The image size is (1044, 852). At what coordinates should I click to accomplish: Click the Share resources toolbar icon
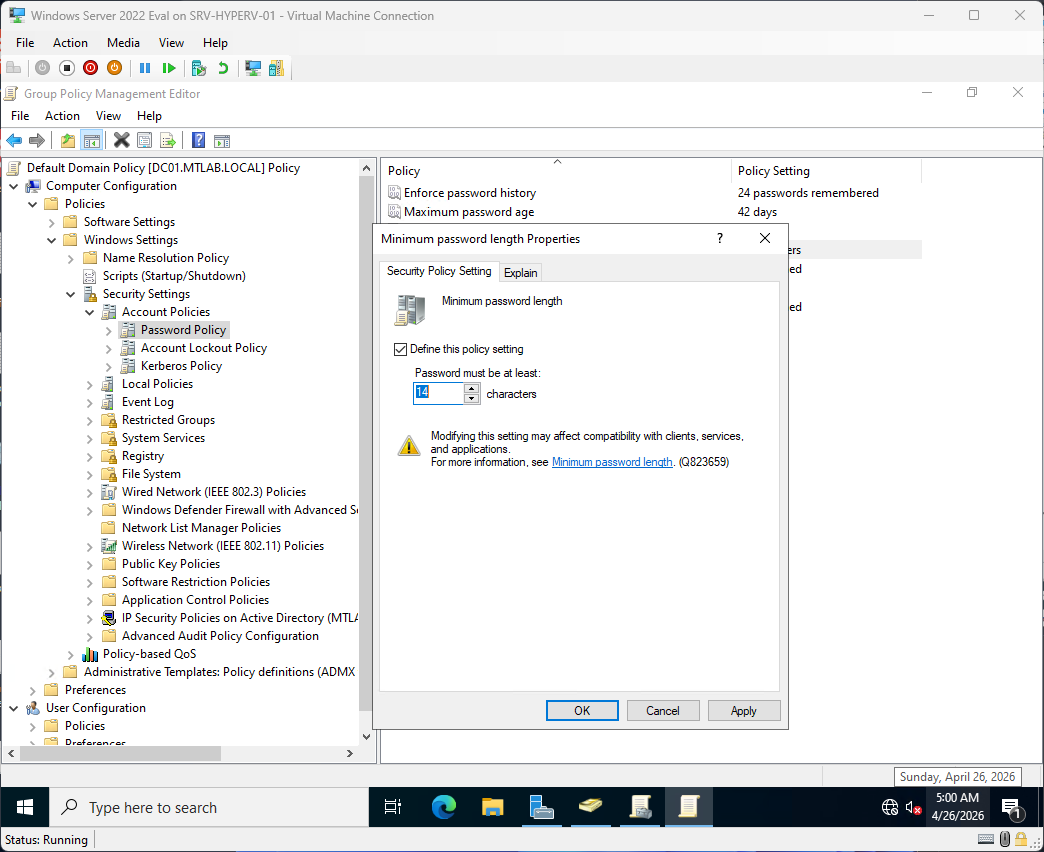[276, 68]
